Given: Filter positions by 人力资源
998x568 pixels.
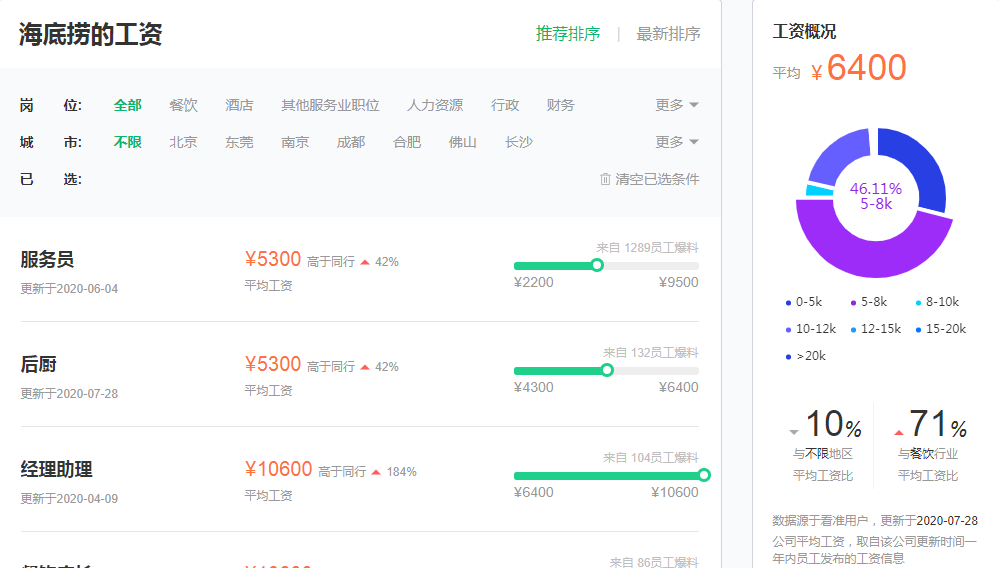Looking at the screenshot, I should [x=435, y=105].
